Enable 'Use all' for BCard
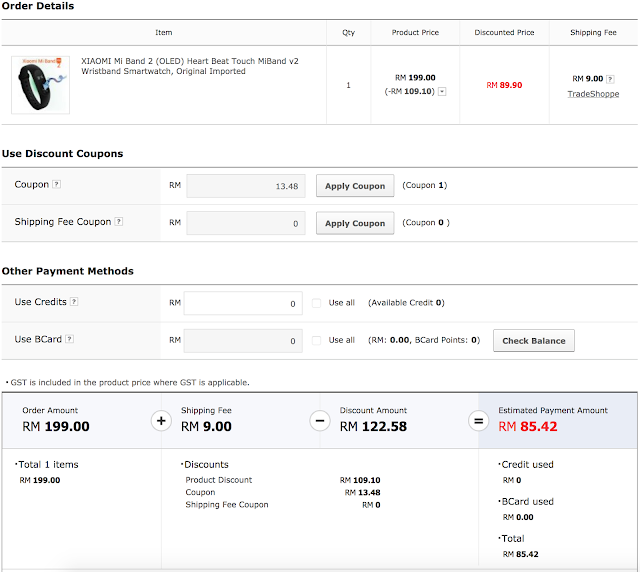The width and height of the screenshot is (640, 572). (x=317, y=341)
